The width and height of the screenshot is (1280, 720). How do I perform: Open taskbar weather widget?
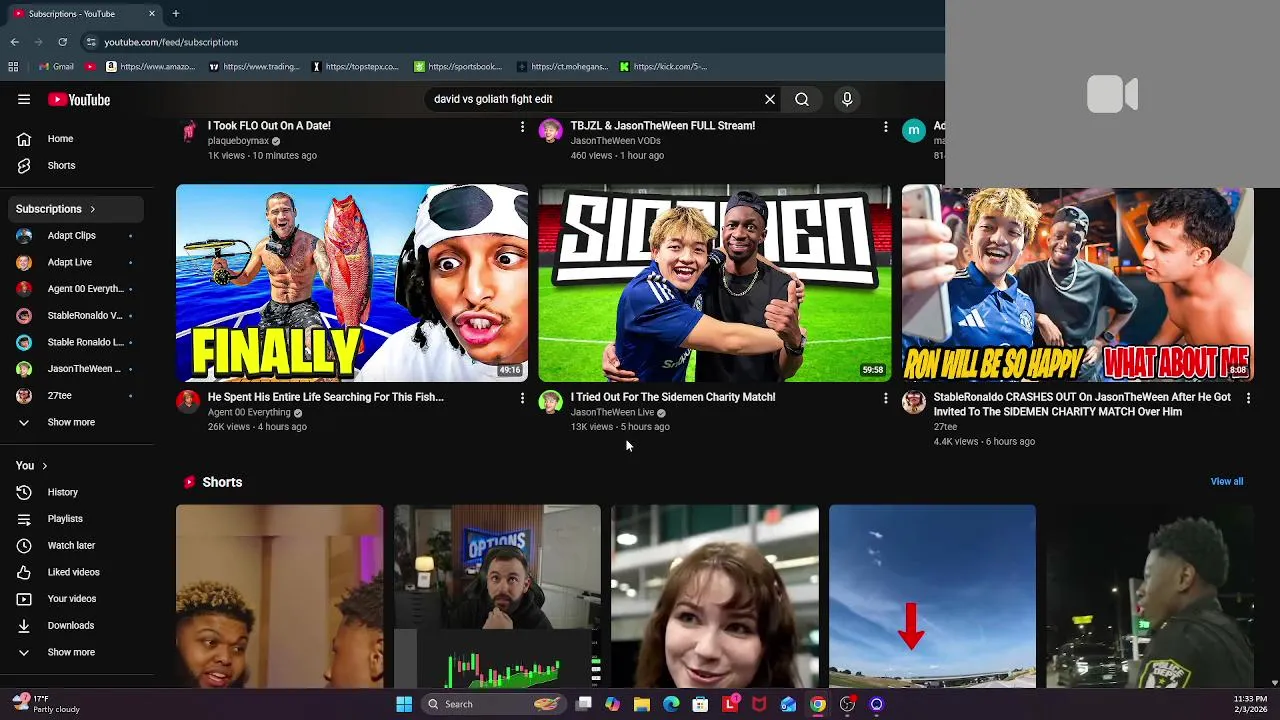(x=46, y=704)
